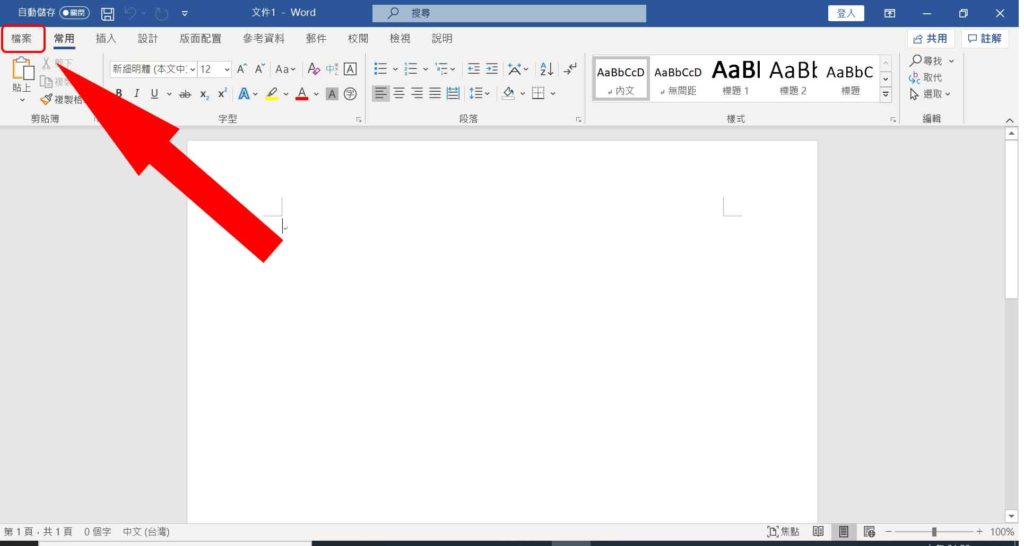Click the 登入 sign-in button
The image size is (1024, 546).
[x=846, y=13]
